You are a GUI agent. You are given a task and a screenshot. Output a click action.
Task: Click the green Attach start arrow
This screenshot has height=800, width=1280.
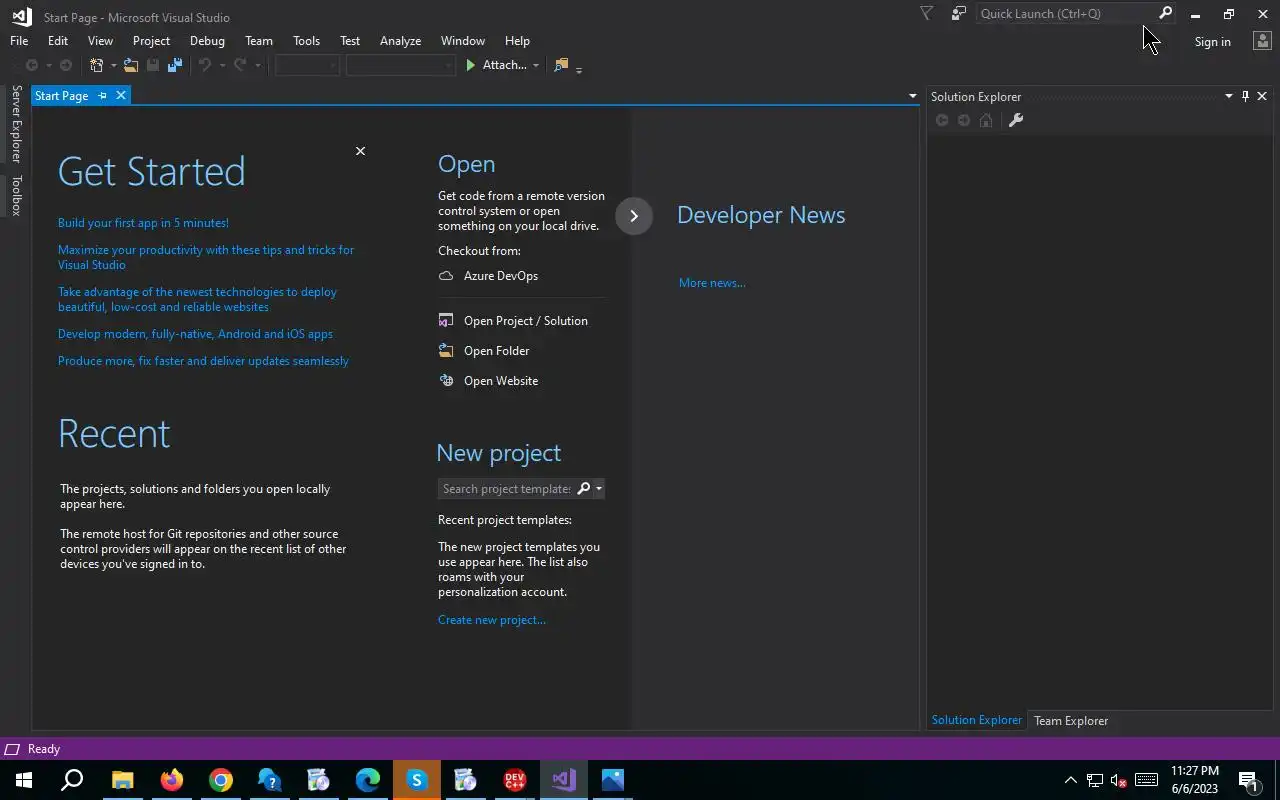click(x=471, y=65)
